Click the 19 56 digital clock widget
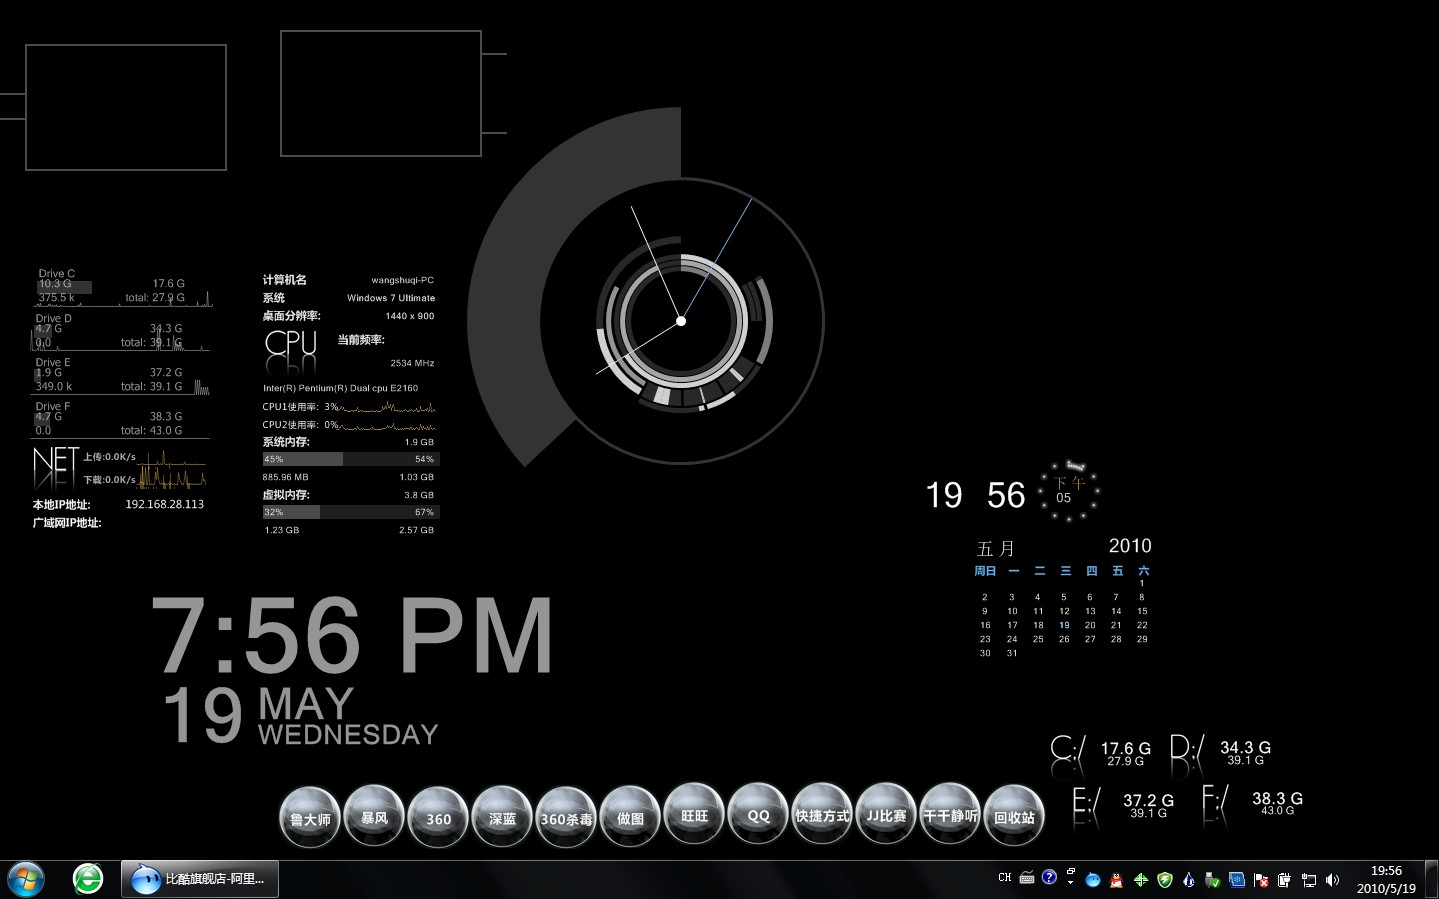1439x899 pixels. (x=975, y=495)
